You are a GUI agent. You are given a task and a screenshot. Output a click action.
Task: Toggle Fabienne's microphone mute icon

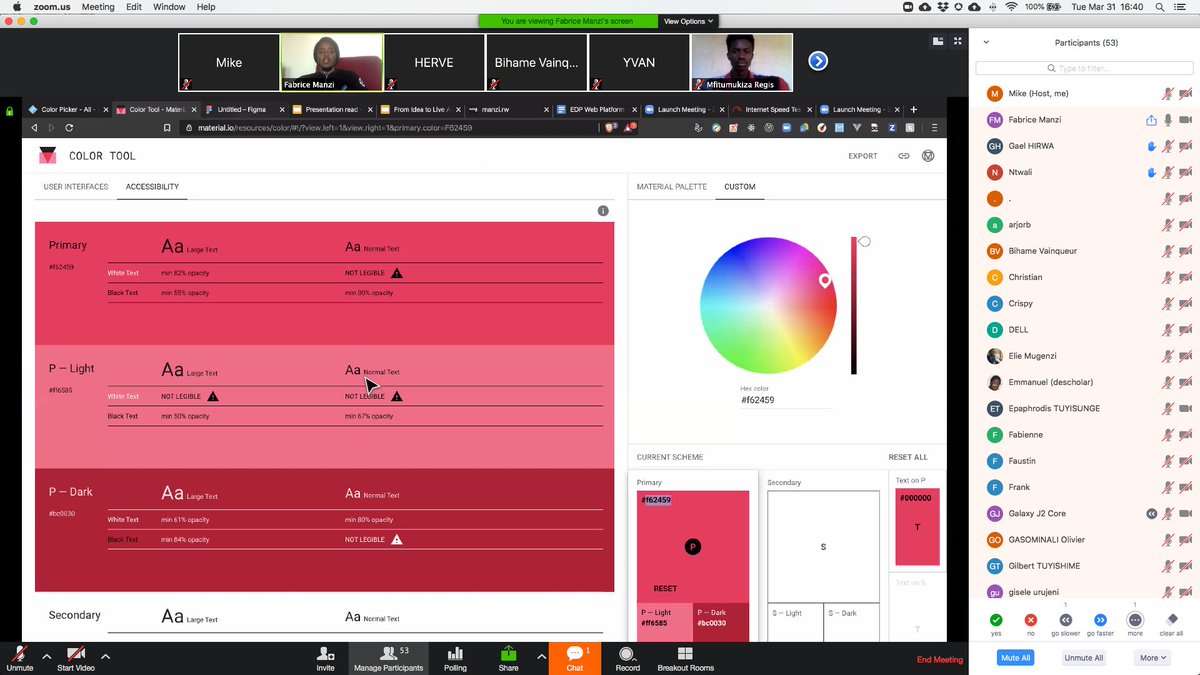click(1167, 435)
